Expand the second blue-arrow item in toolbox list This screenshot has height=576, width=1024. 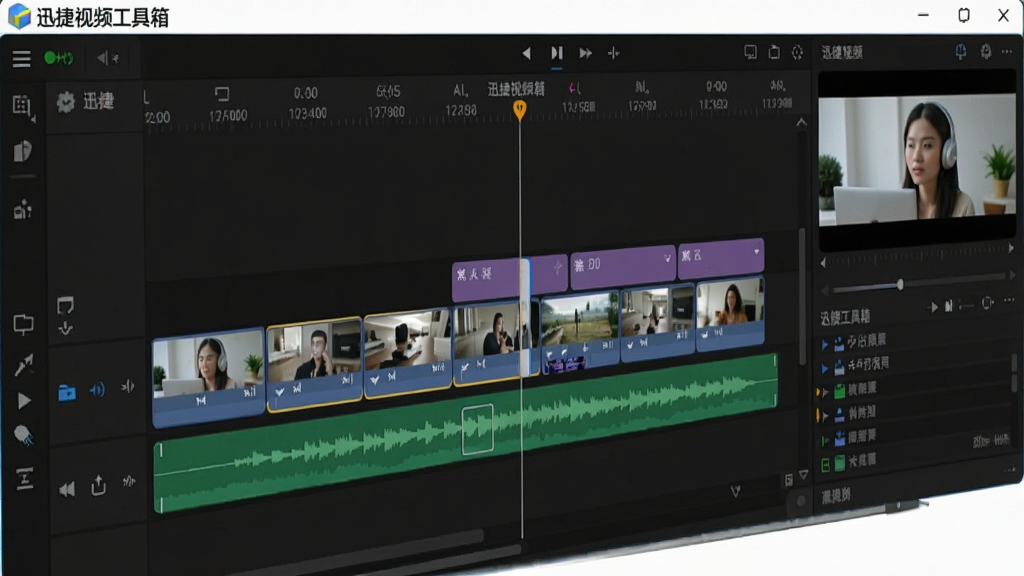(x=825, y=368)
